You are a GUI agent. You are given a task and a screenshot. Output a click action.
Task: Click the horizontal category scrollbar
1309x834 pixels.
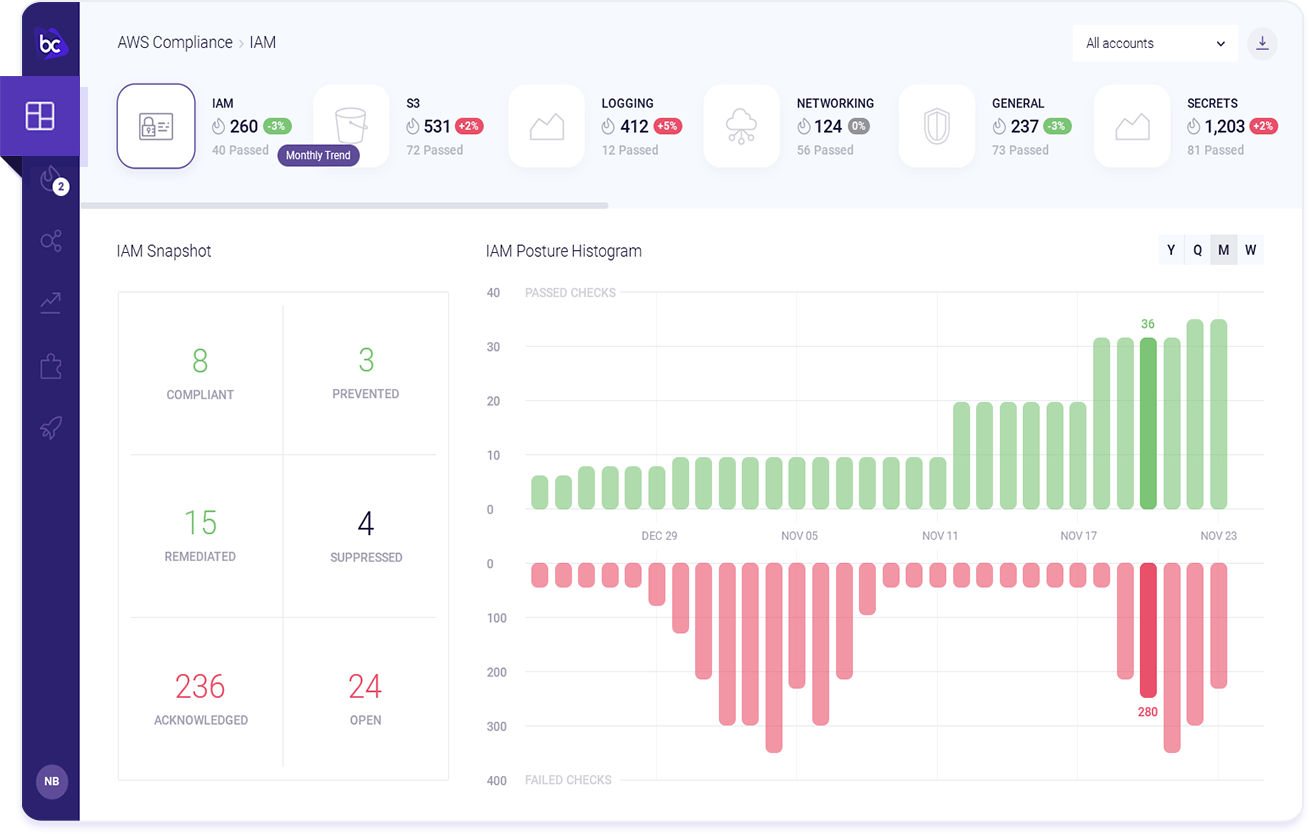pos(344,206)
